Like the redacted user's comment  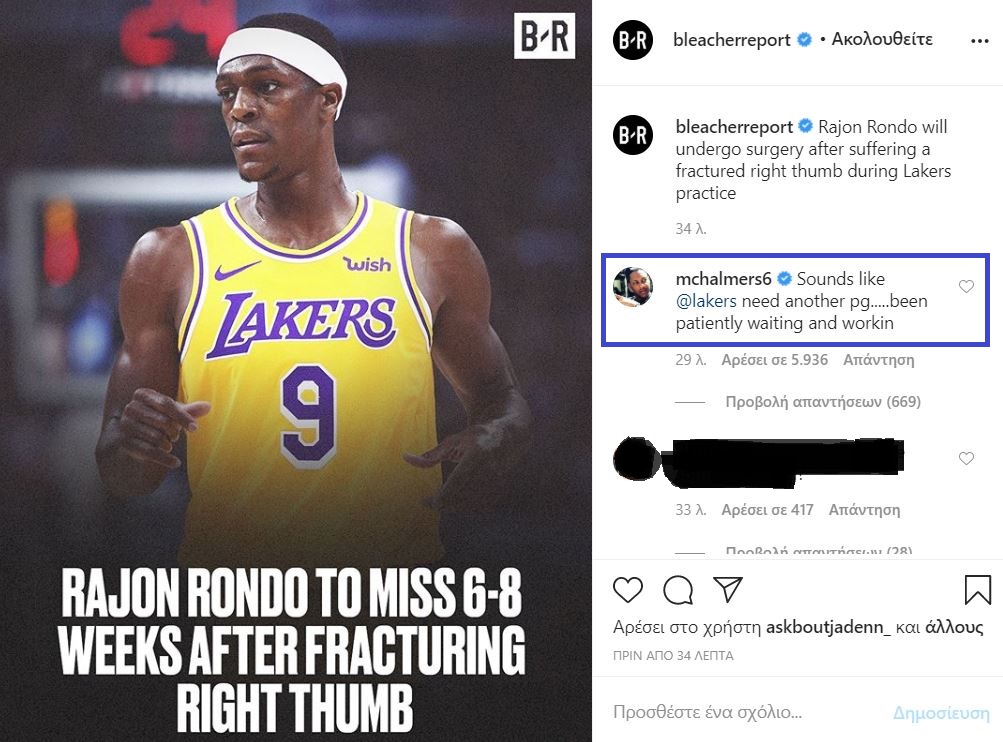(966, 458)
